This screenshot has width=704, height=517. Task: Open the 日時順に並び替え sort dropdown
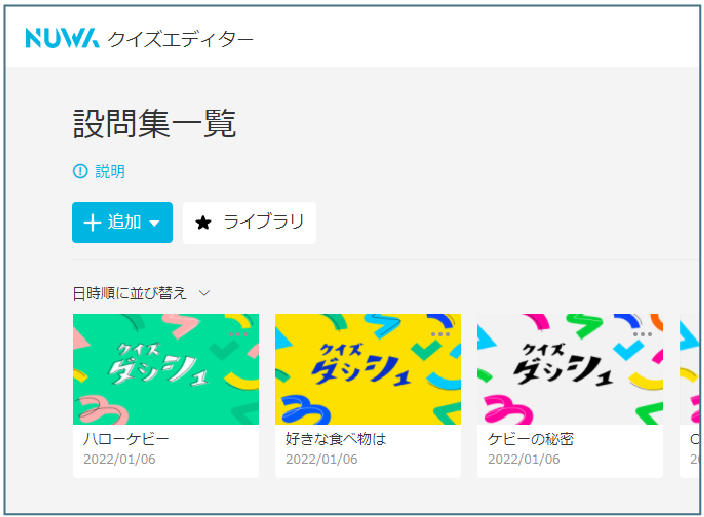point(141,293)
